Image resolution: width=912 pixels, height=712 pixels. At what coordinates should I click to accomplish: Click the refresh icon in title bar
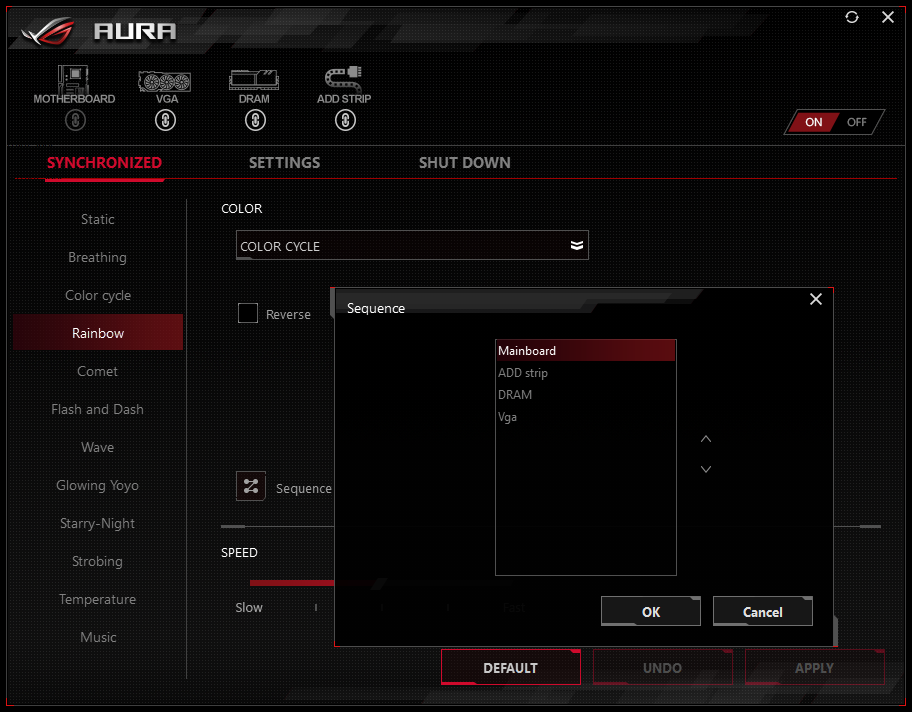point(852,17)
